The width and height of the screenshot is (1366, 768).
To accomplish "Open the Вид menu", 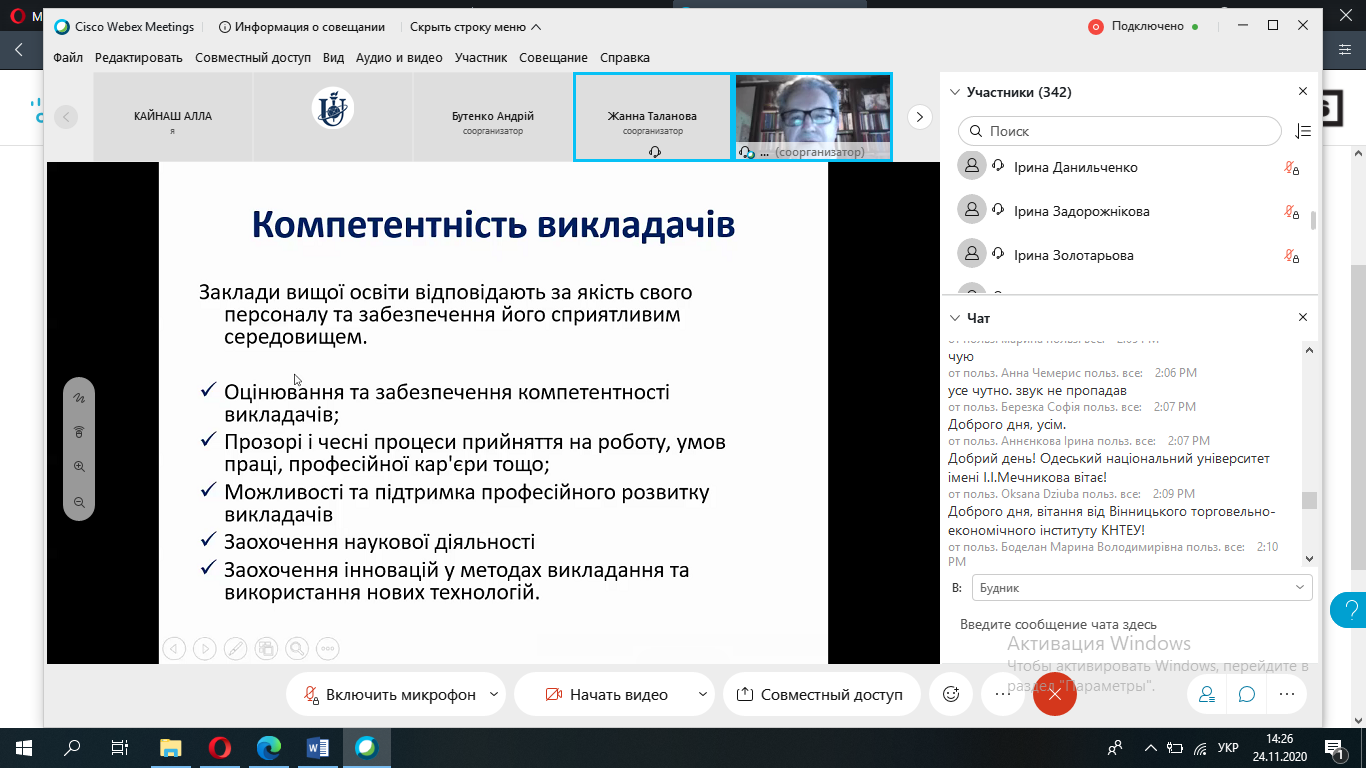I will coord(334,57).
